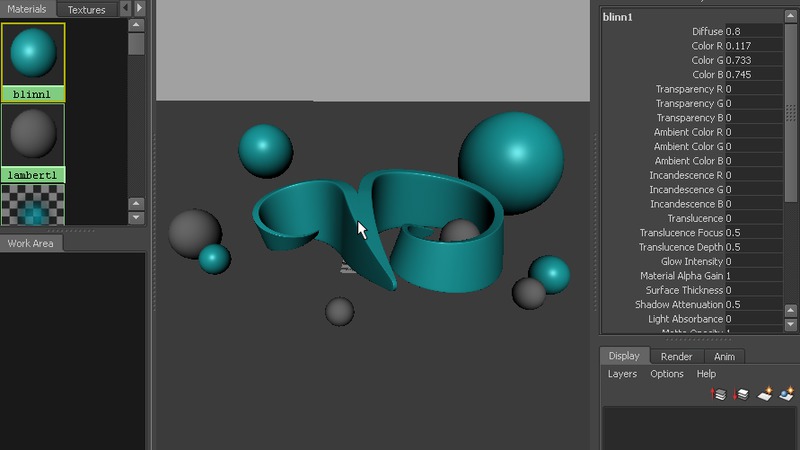
Task: Open the Render layer tab
Action: click(676, 356)
